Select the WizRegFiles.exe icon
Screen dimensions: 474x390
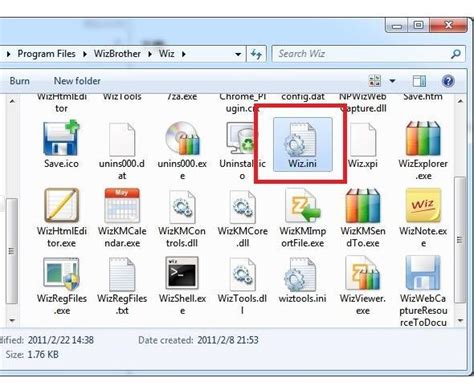coord(61,273)
